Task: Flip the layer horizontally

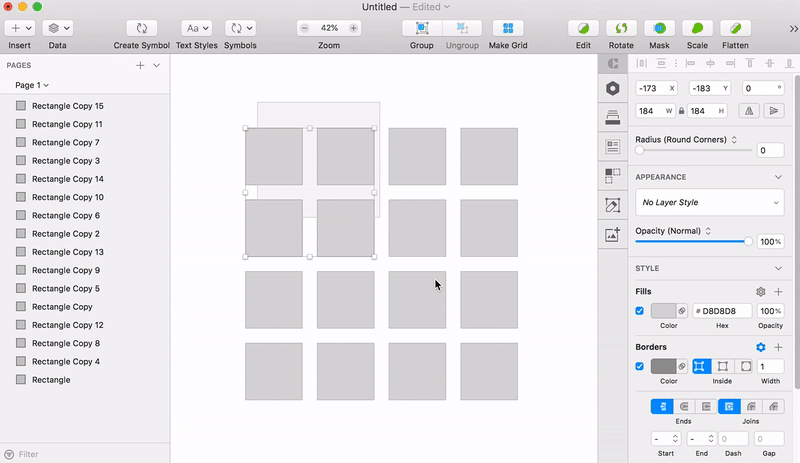Action: 749,111
